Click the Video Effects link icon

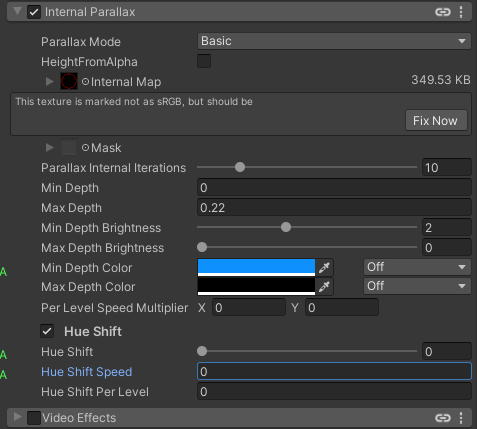[443, 418]
